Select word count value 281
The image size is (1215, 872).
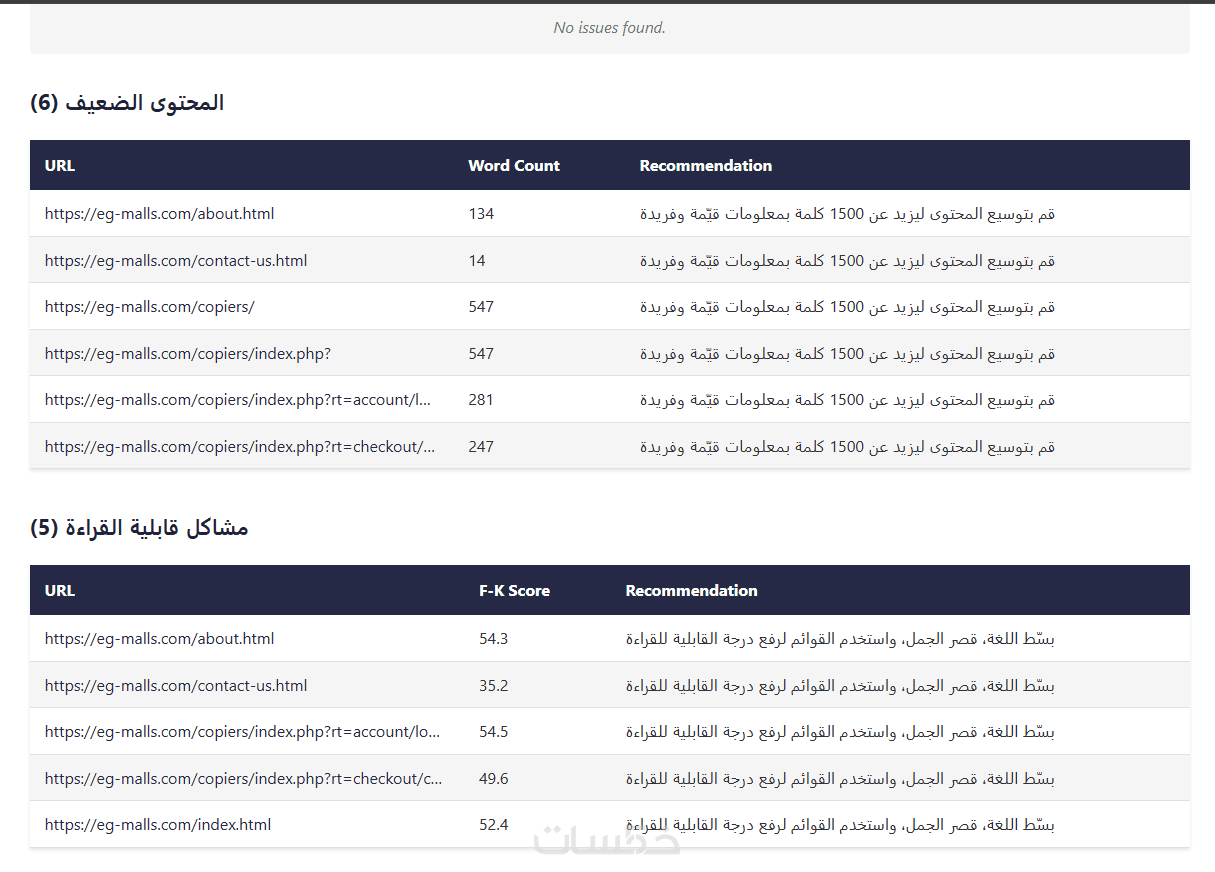481,400
